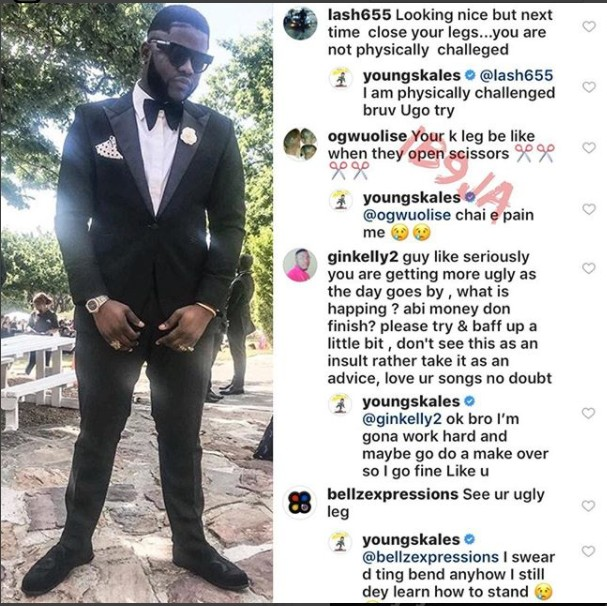The width and height of the screenshot is (607, 606).
Task: Like youngskales' reply to ginkelly2
Action: tap(588, 413)
